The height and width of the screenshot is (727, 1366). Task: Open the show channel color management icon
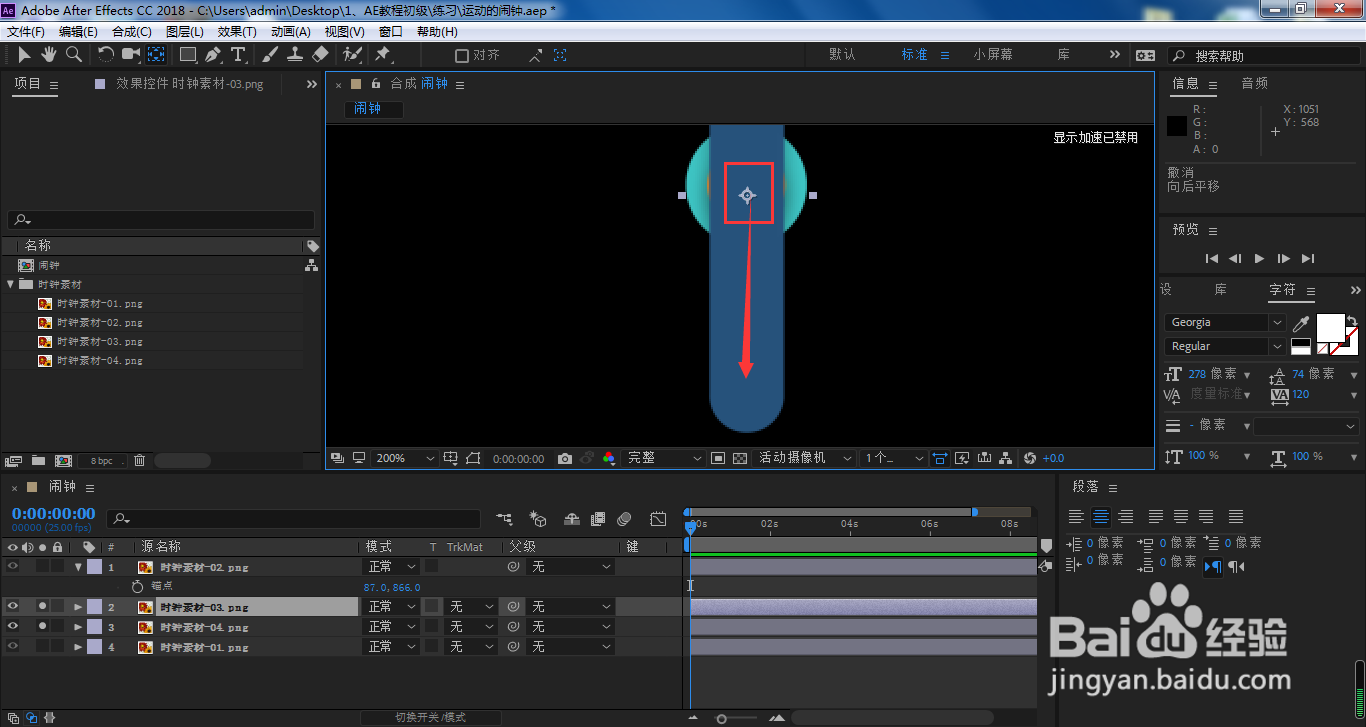608,458
